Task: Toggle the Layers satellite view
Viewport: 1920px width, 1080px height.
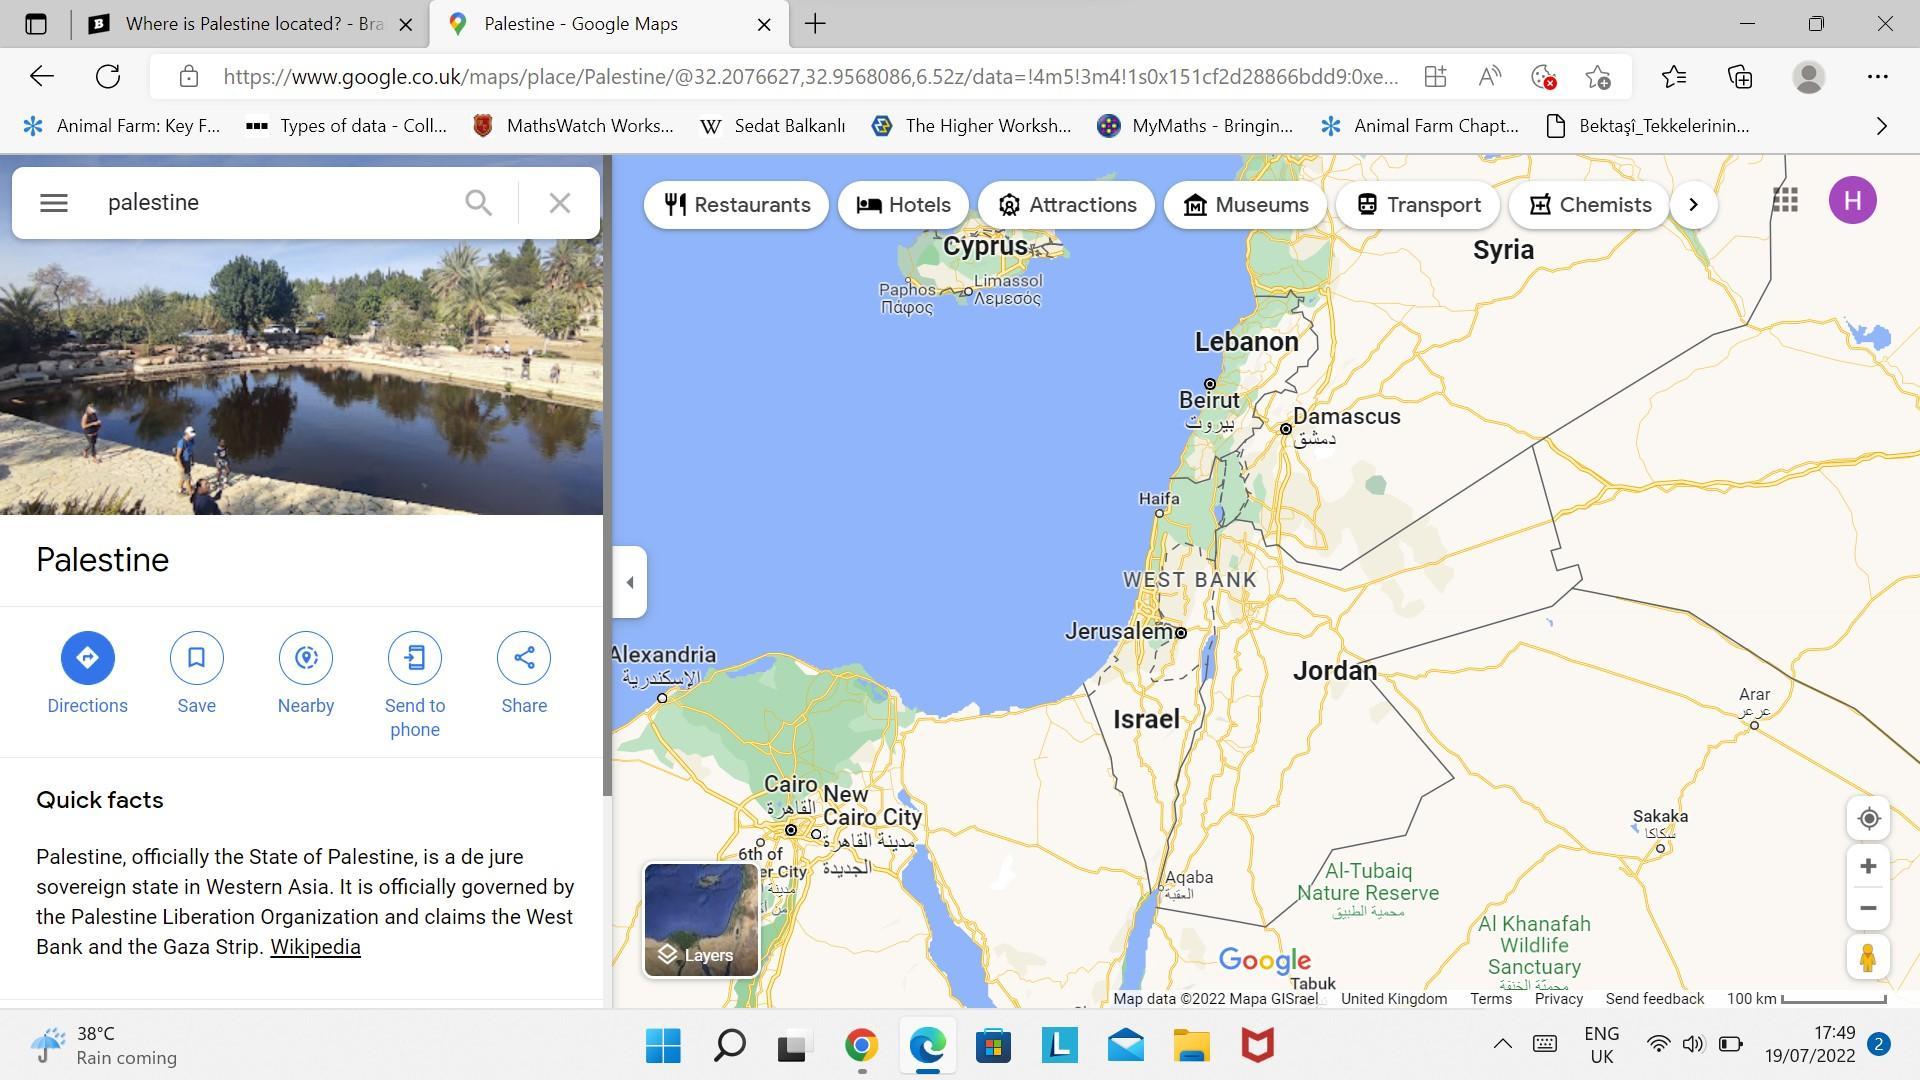Action: (701, 920)
